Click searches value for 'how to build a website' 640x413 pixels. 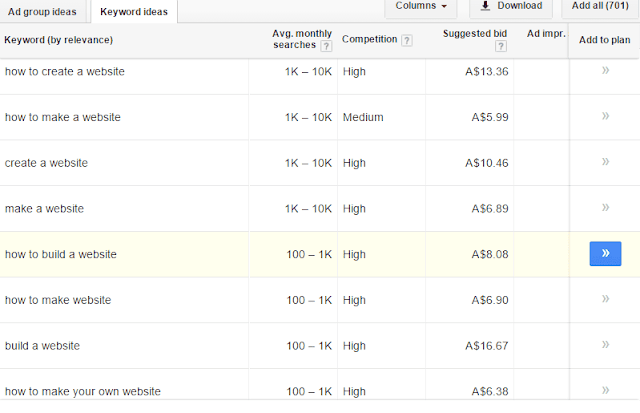pos(309,254)
